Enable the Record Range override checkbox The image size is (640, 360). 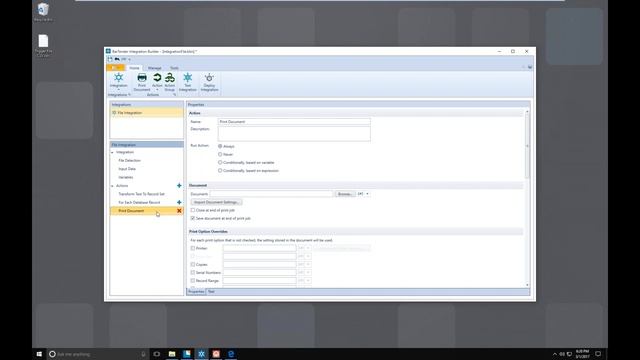coord(193,281)
